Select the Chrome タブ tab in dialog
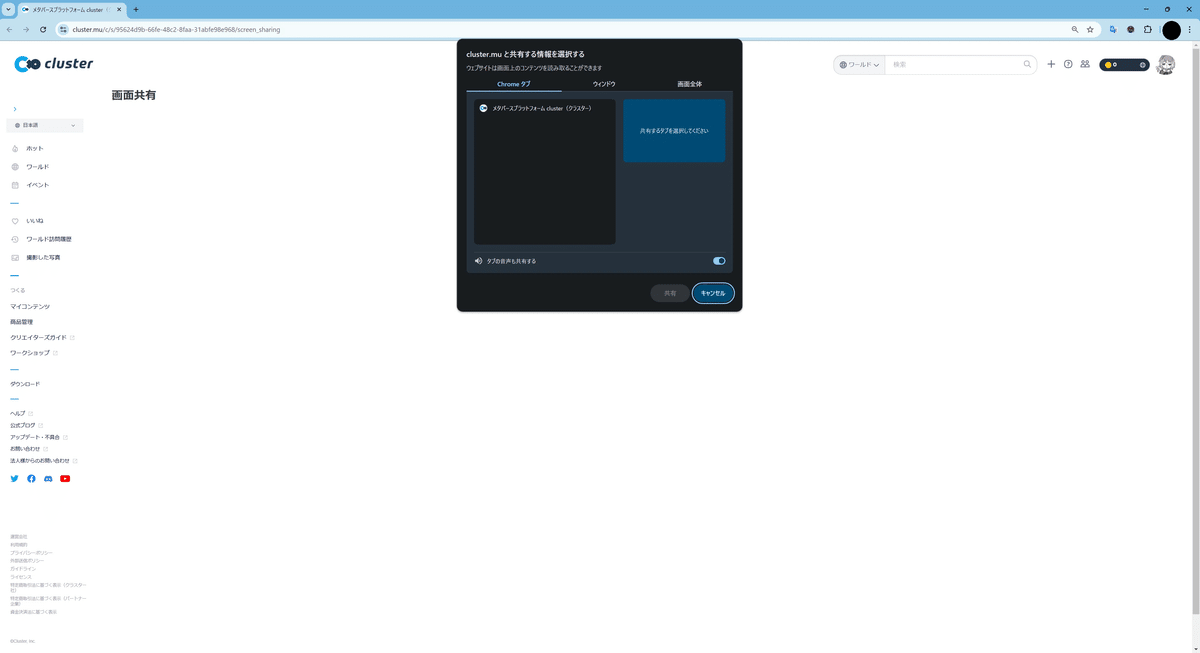1200x653 pixels. tap(514, 84)
